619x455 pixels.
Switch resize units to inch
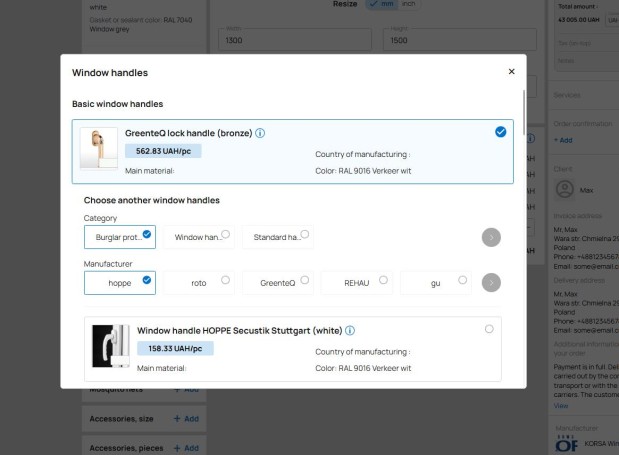(x=409, y=4)
